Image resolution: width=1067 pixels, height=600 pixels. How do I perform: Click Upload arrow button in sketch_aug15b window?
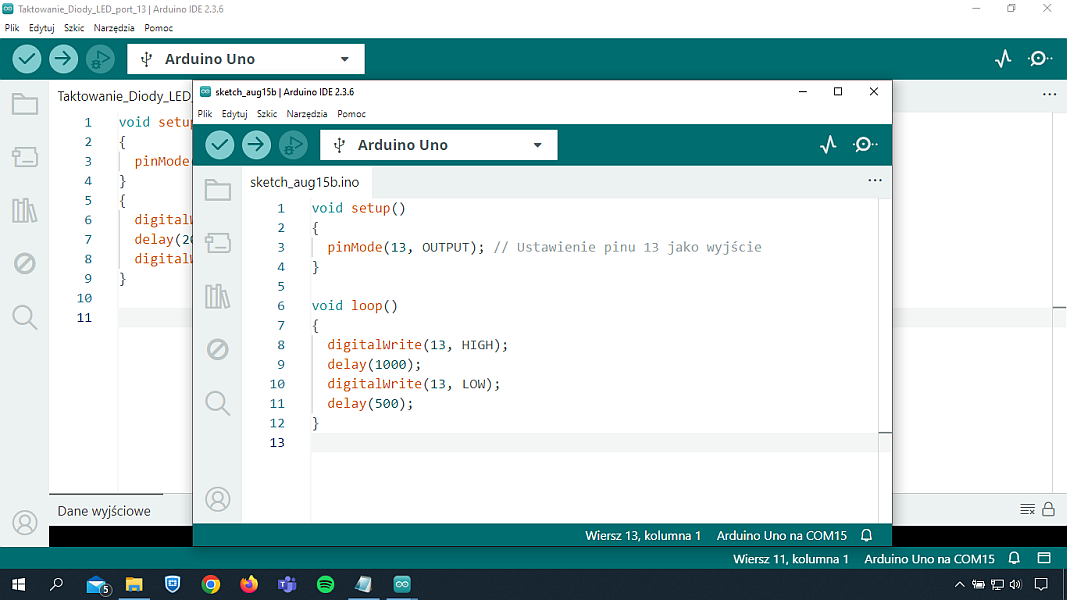(x=257, y=145)
